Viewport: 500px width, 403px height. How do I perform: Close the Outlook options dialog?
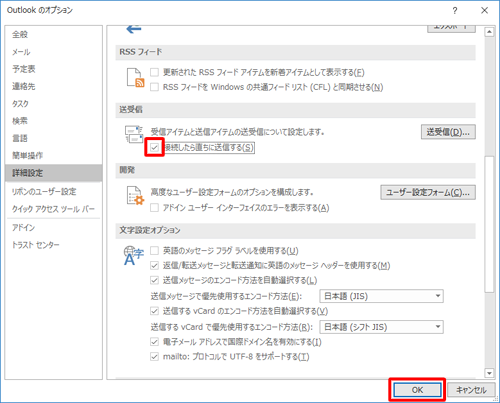point(484,11)
